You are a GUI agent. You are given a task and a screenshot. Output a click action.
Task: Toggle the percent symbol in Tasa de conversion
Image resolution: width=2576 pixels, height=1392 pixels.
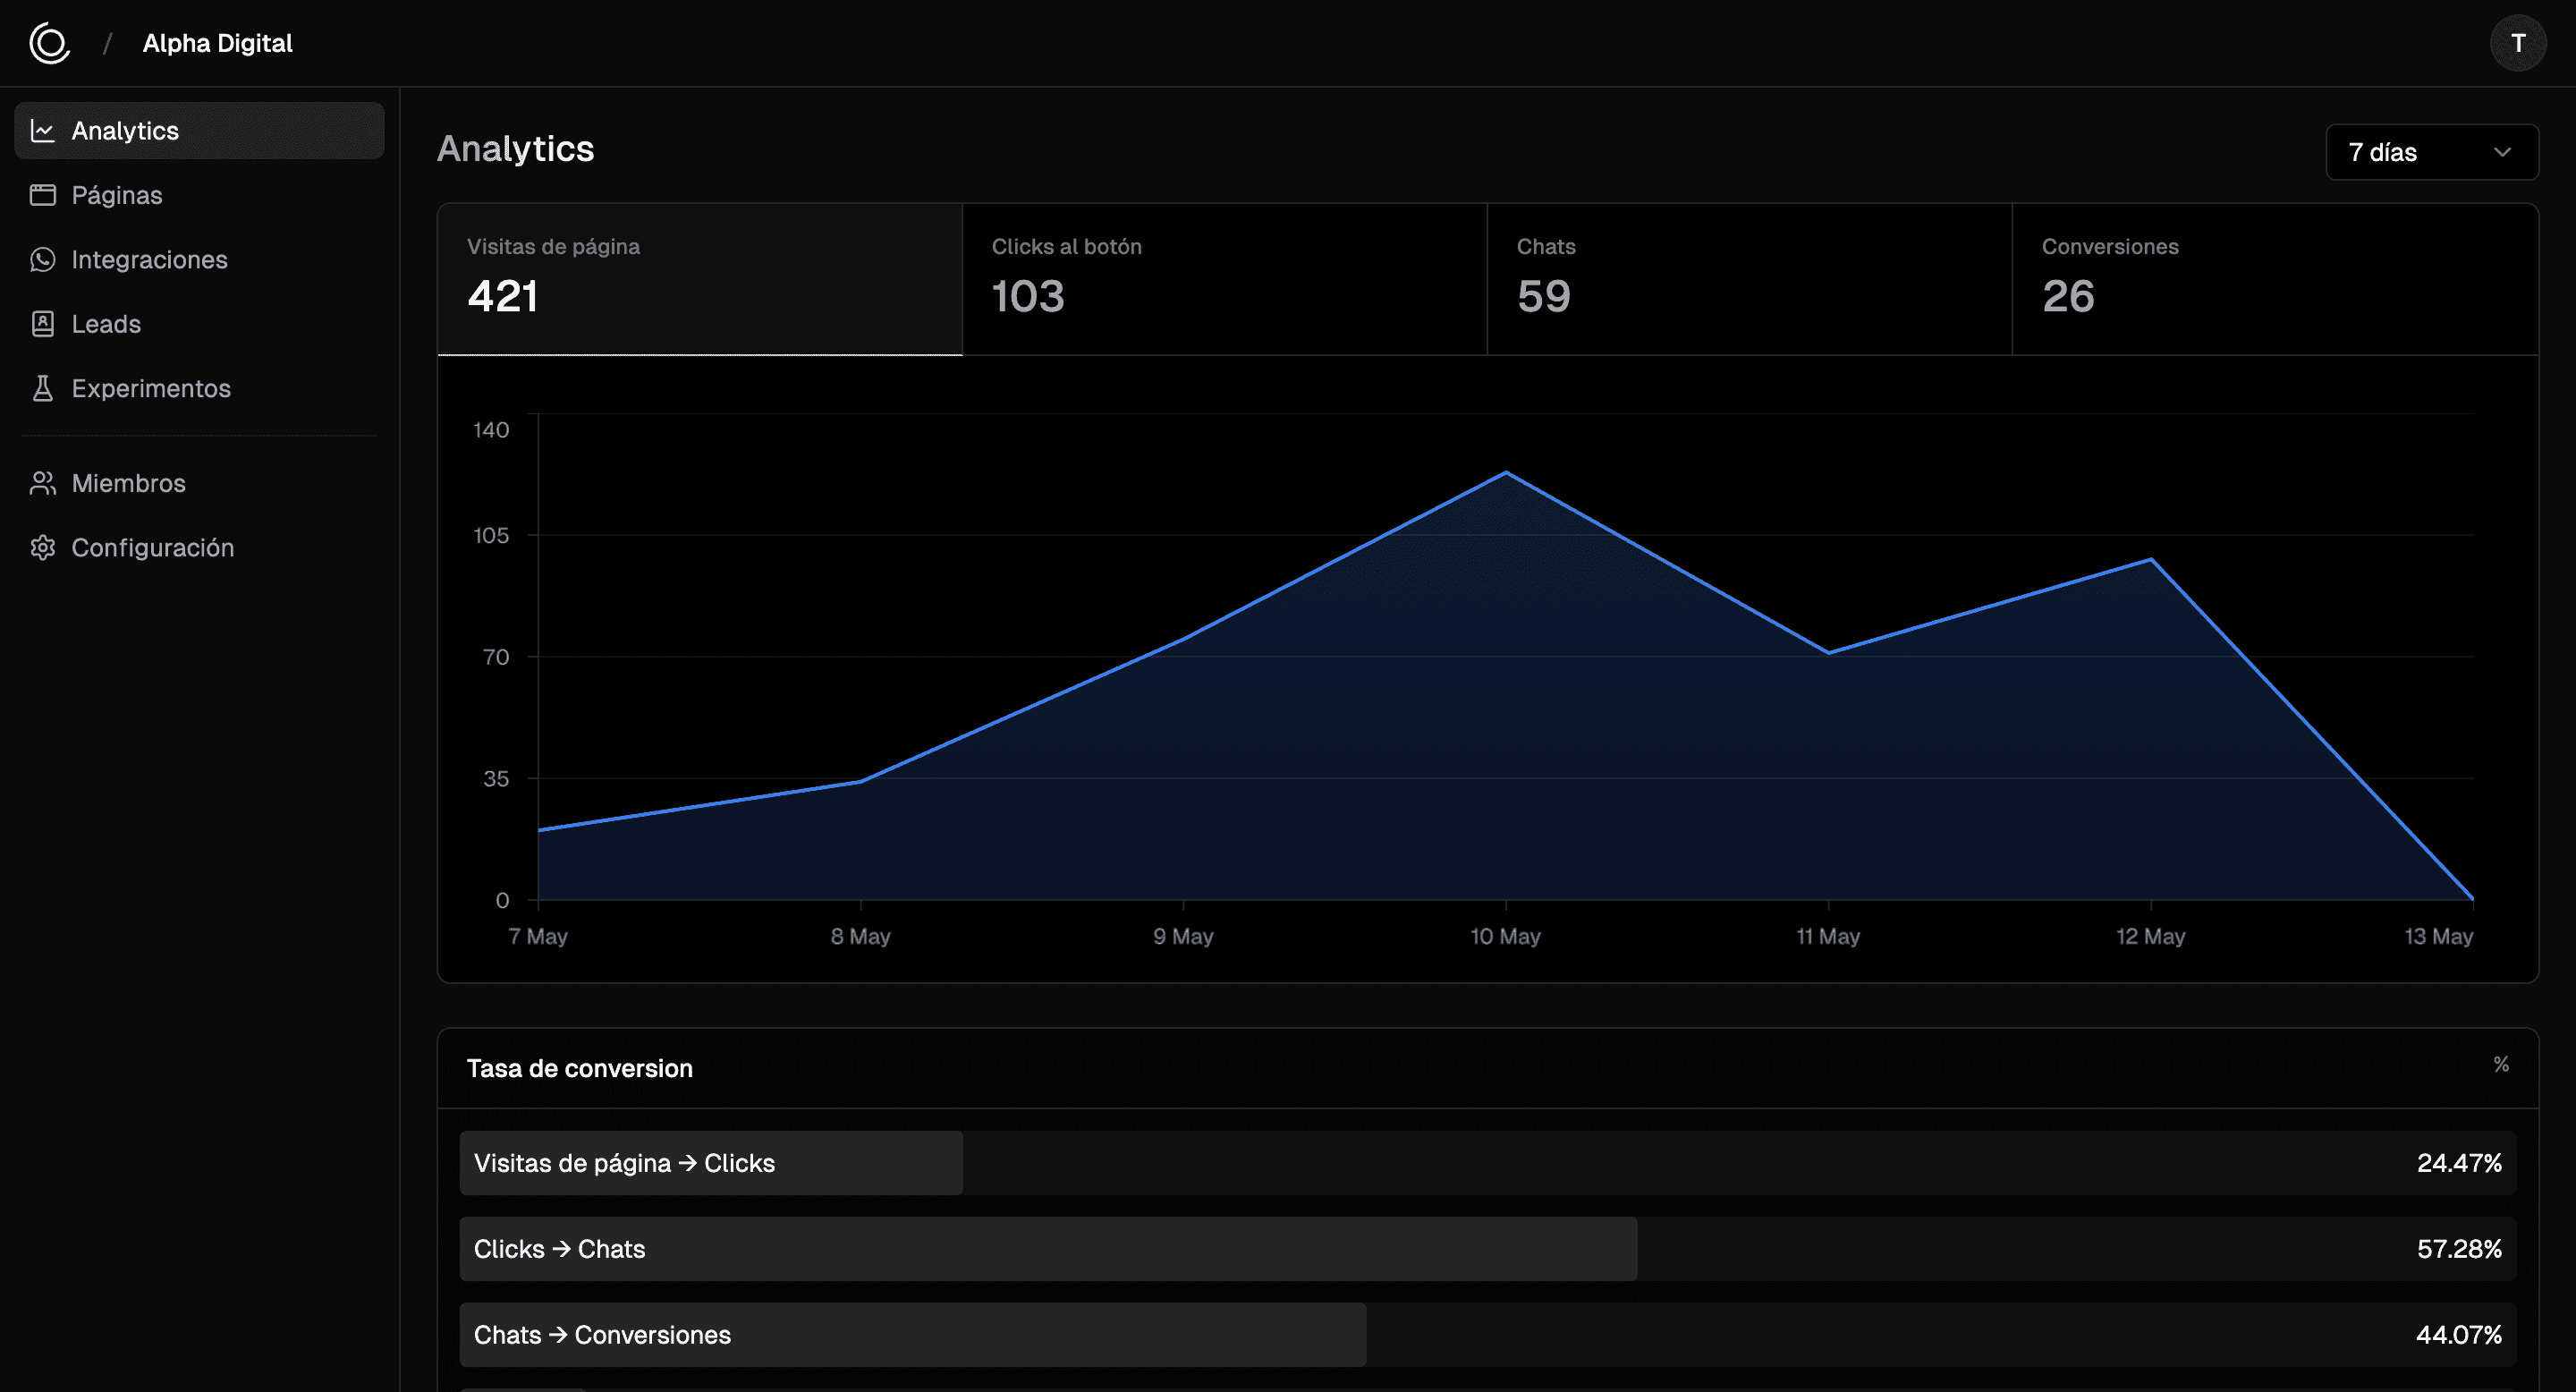click(x=2500, y=1065)
